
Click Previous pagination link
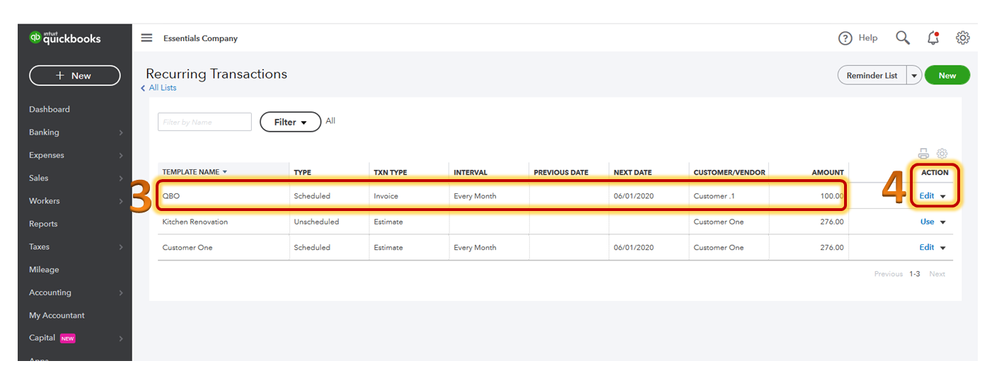point(888,274)
